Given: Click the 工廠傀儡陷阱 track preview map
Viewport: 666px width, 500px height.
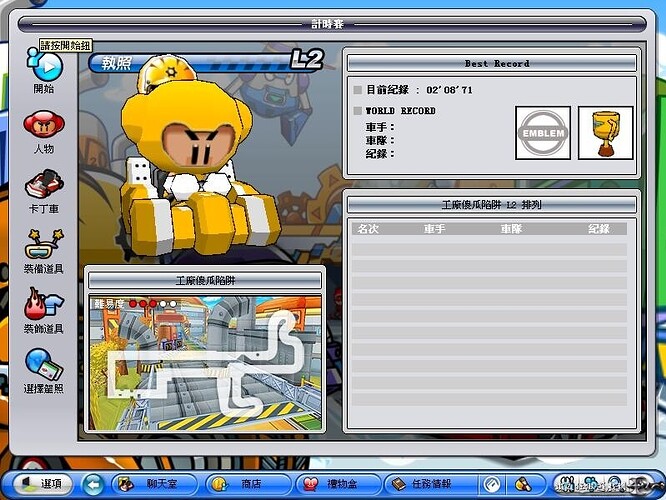Looking at the screenshot, I should (205, 363).
